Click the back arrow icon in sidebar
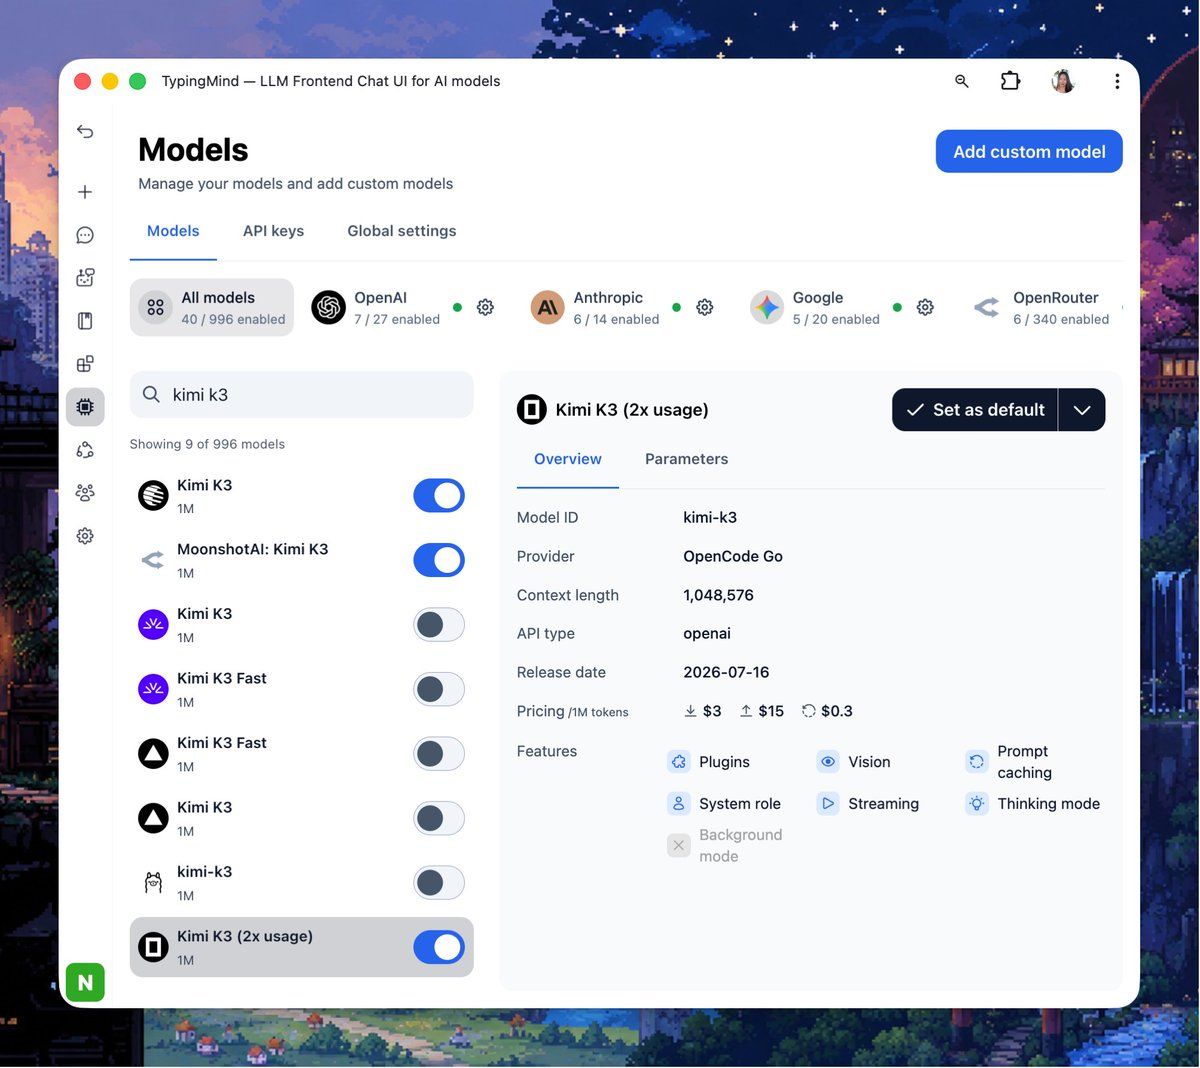Viewport: 1200px width, 1068px height. click(85, 131)
